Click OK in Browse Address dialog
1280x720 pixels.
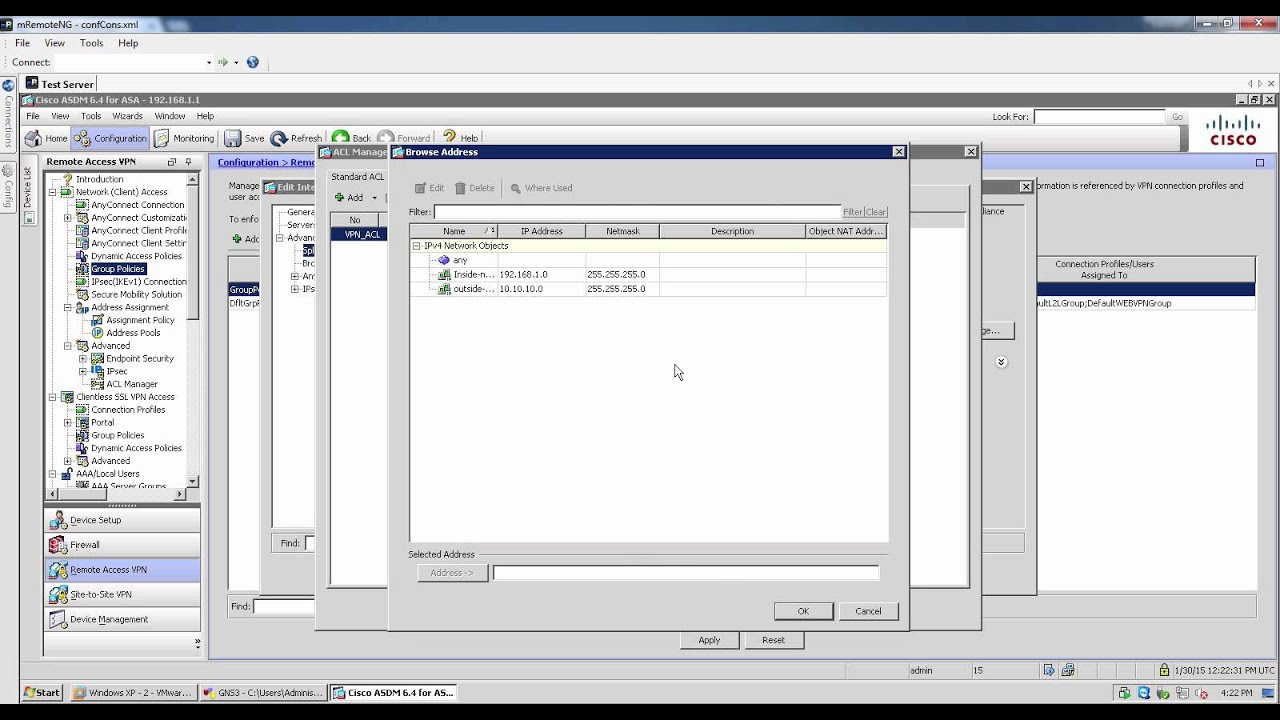click(x=803, y=611)
